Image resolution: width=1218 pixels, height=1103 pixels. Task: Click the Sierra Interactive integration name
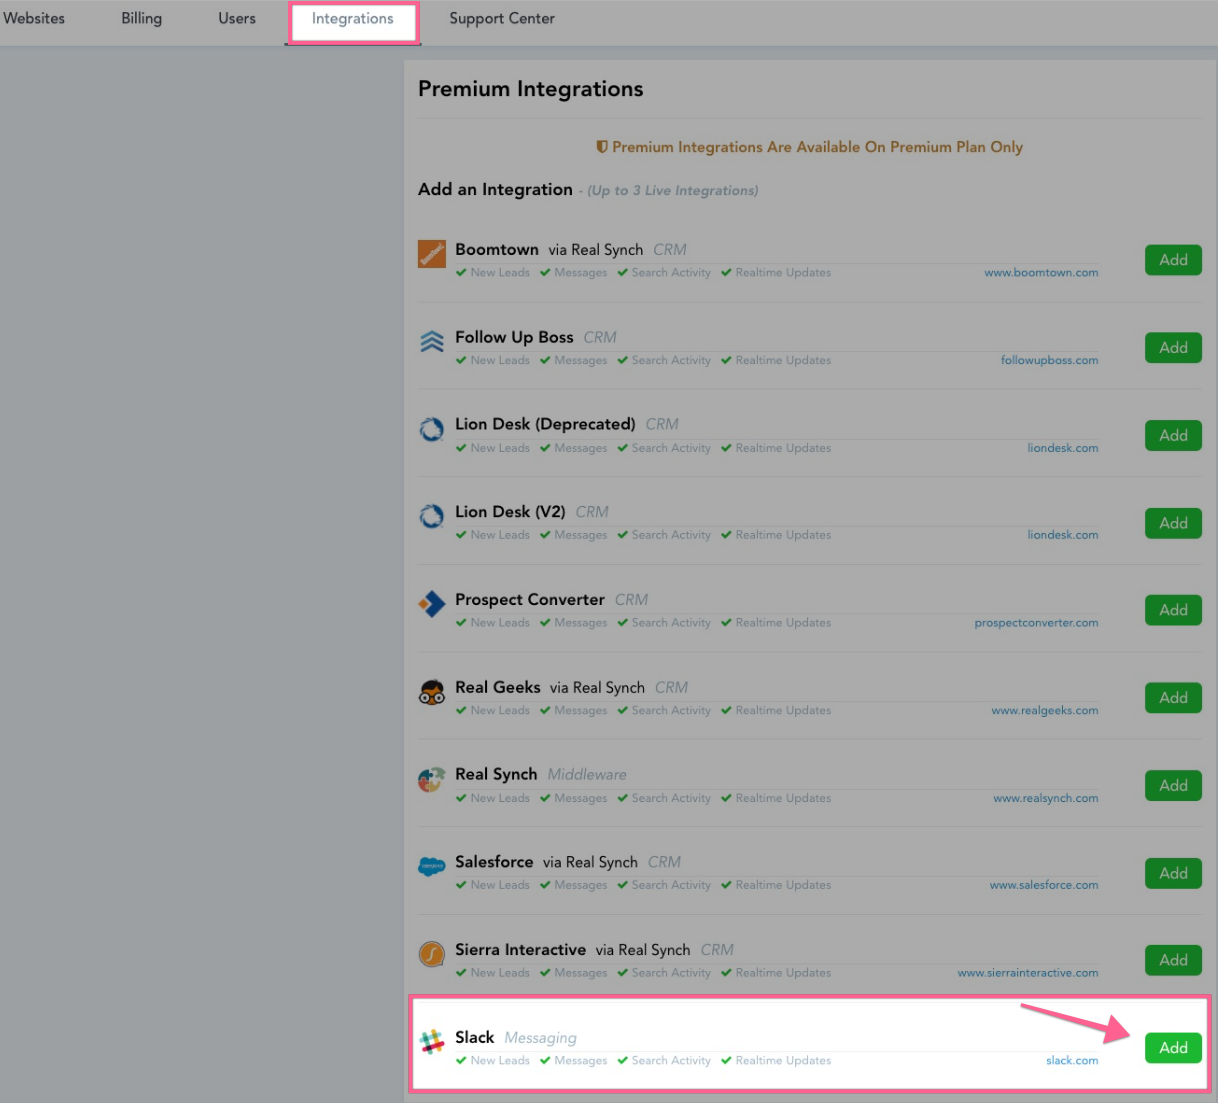pos(520,950)
